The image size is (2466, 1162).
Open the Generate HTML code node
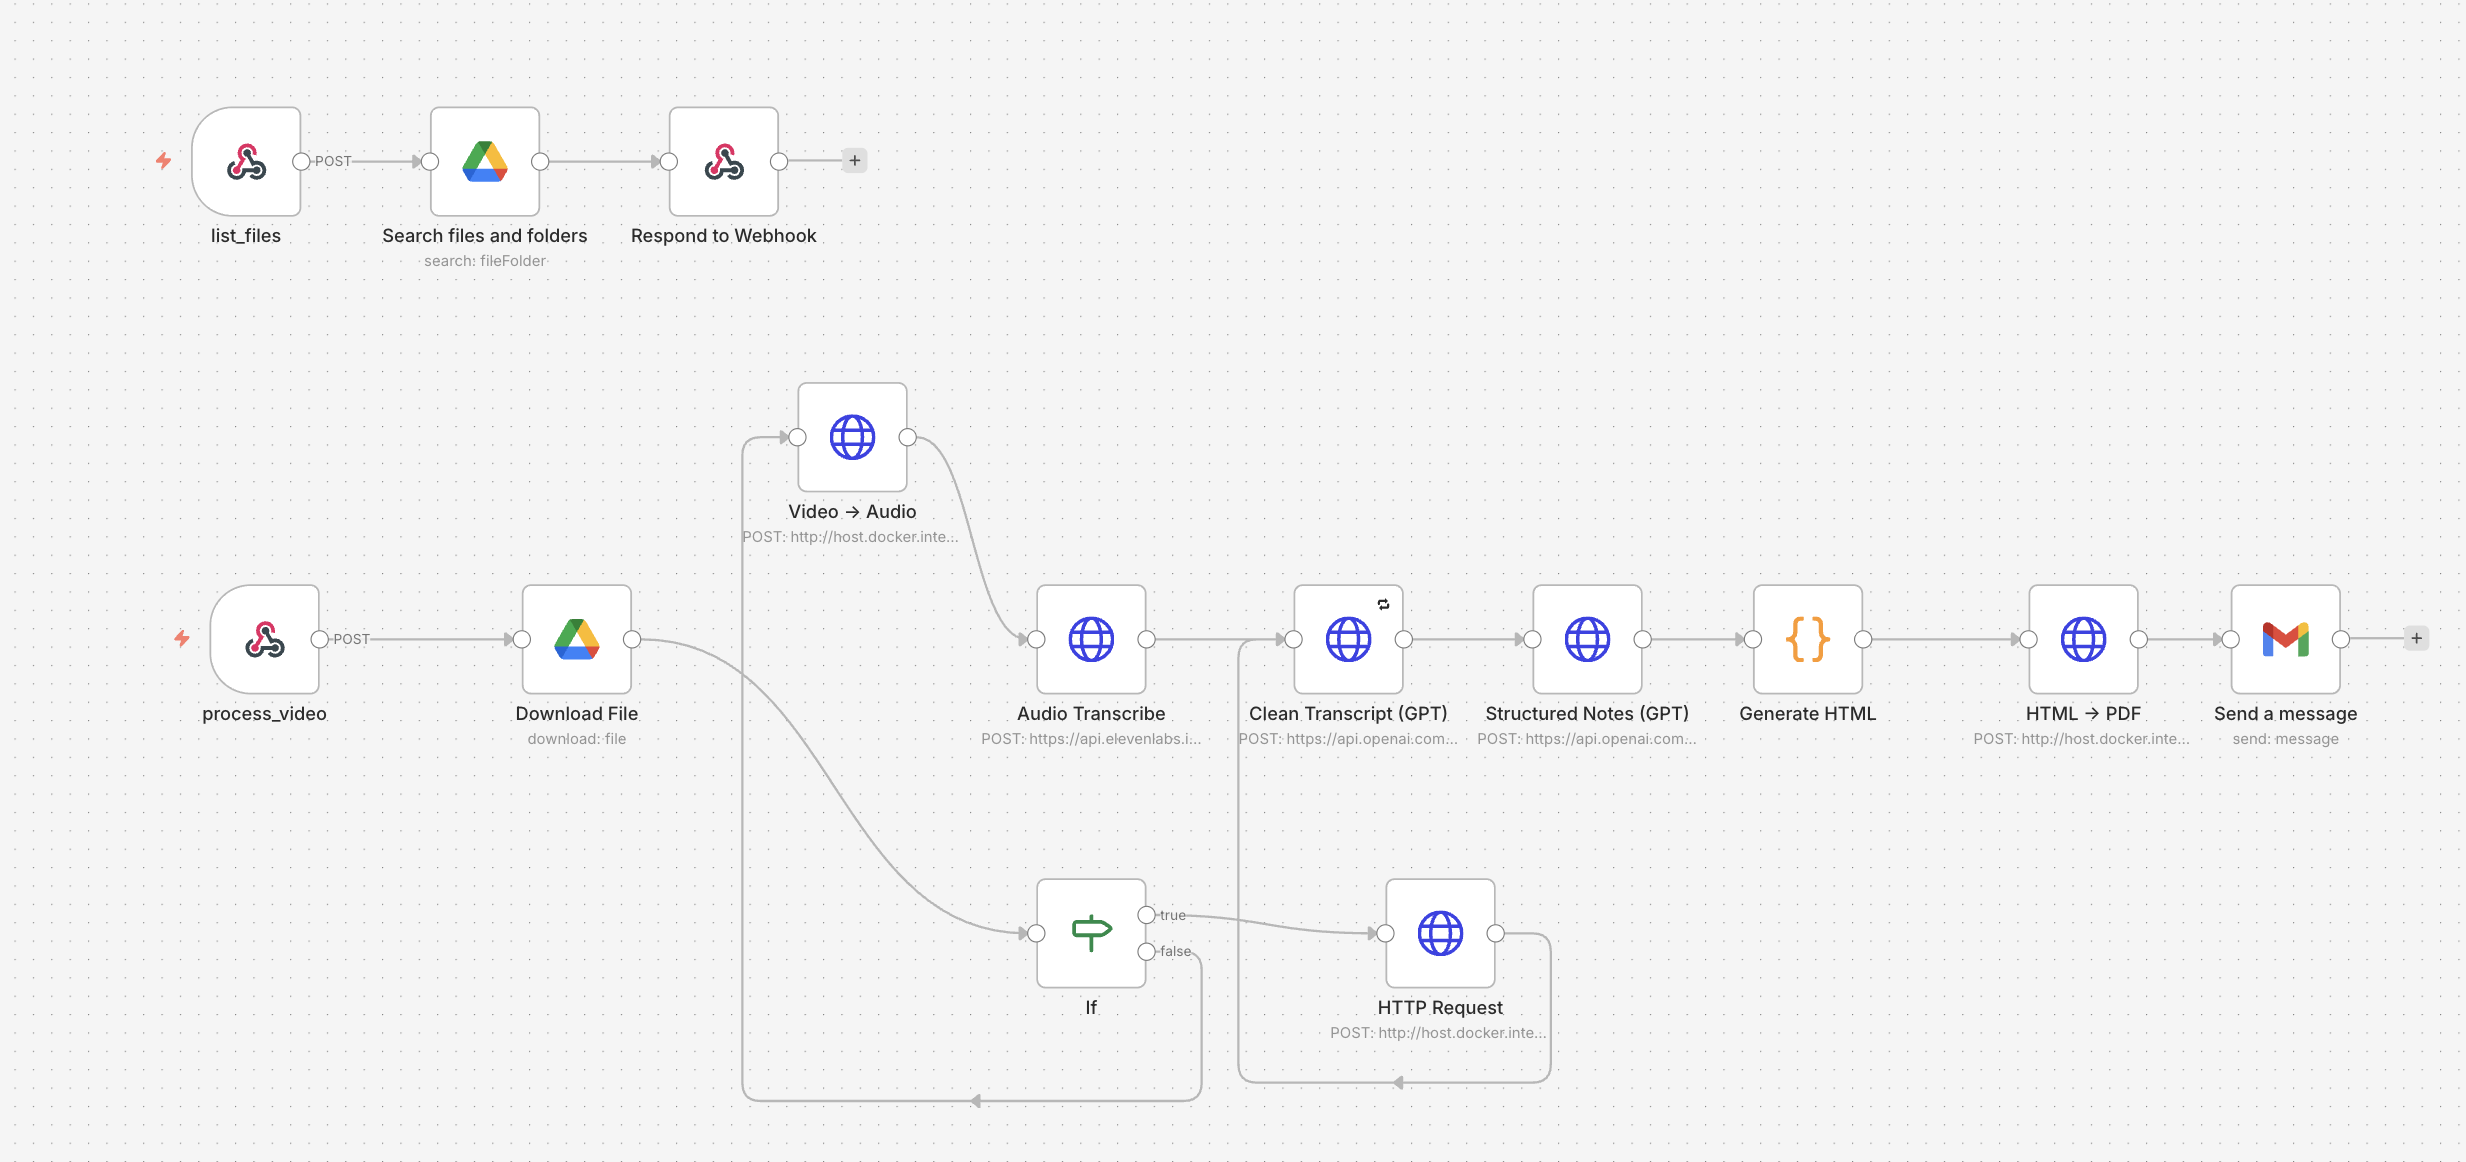[x=1808, y=639]
